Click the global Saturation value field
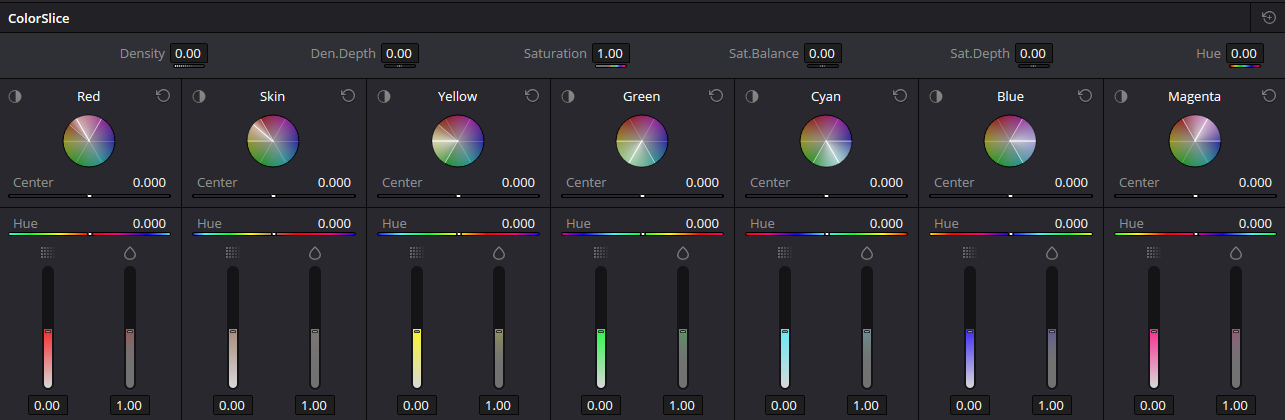This screenshot has width=1285, height=420. [x=609, y=53]
